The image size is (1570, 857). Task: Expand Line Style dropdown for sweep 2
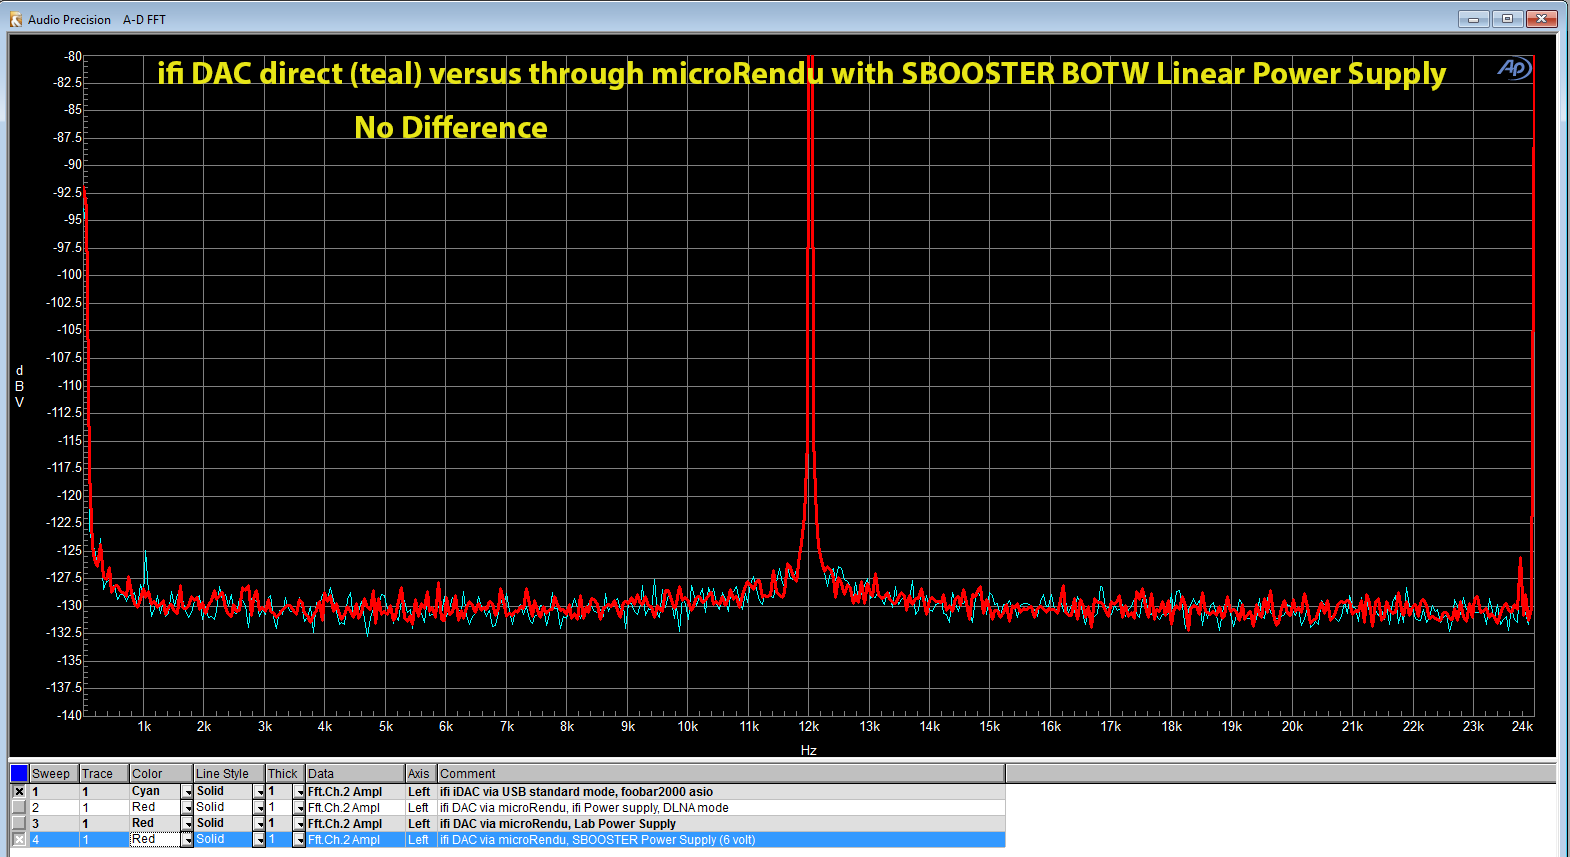pos(260,808)
